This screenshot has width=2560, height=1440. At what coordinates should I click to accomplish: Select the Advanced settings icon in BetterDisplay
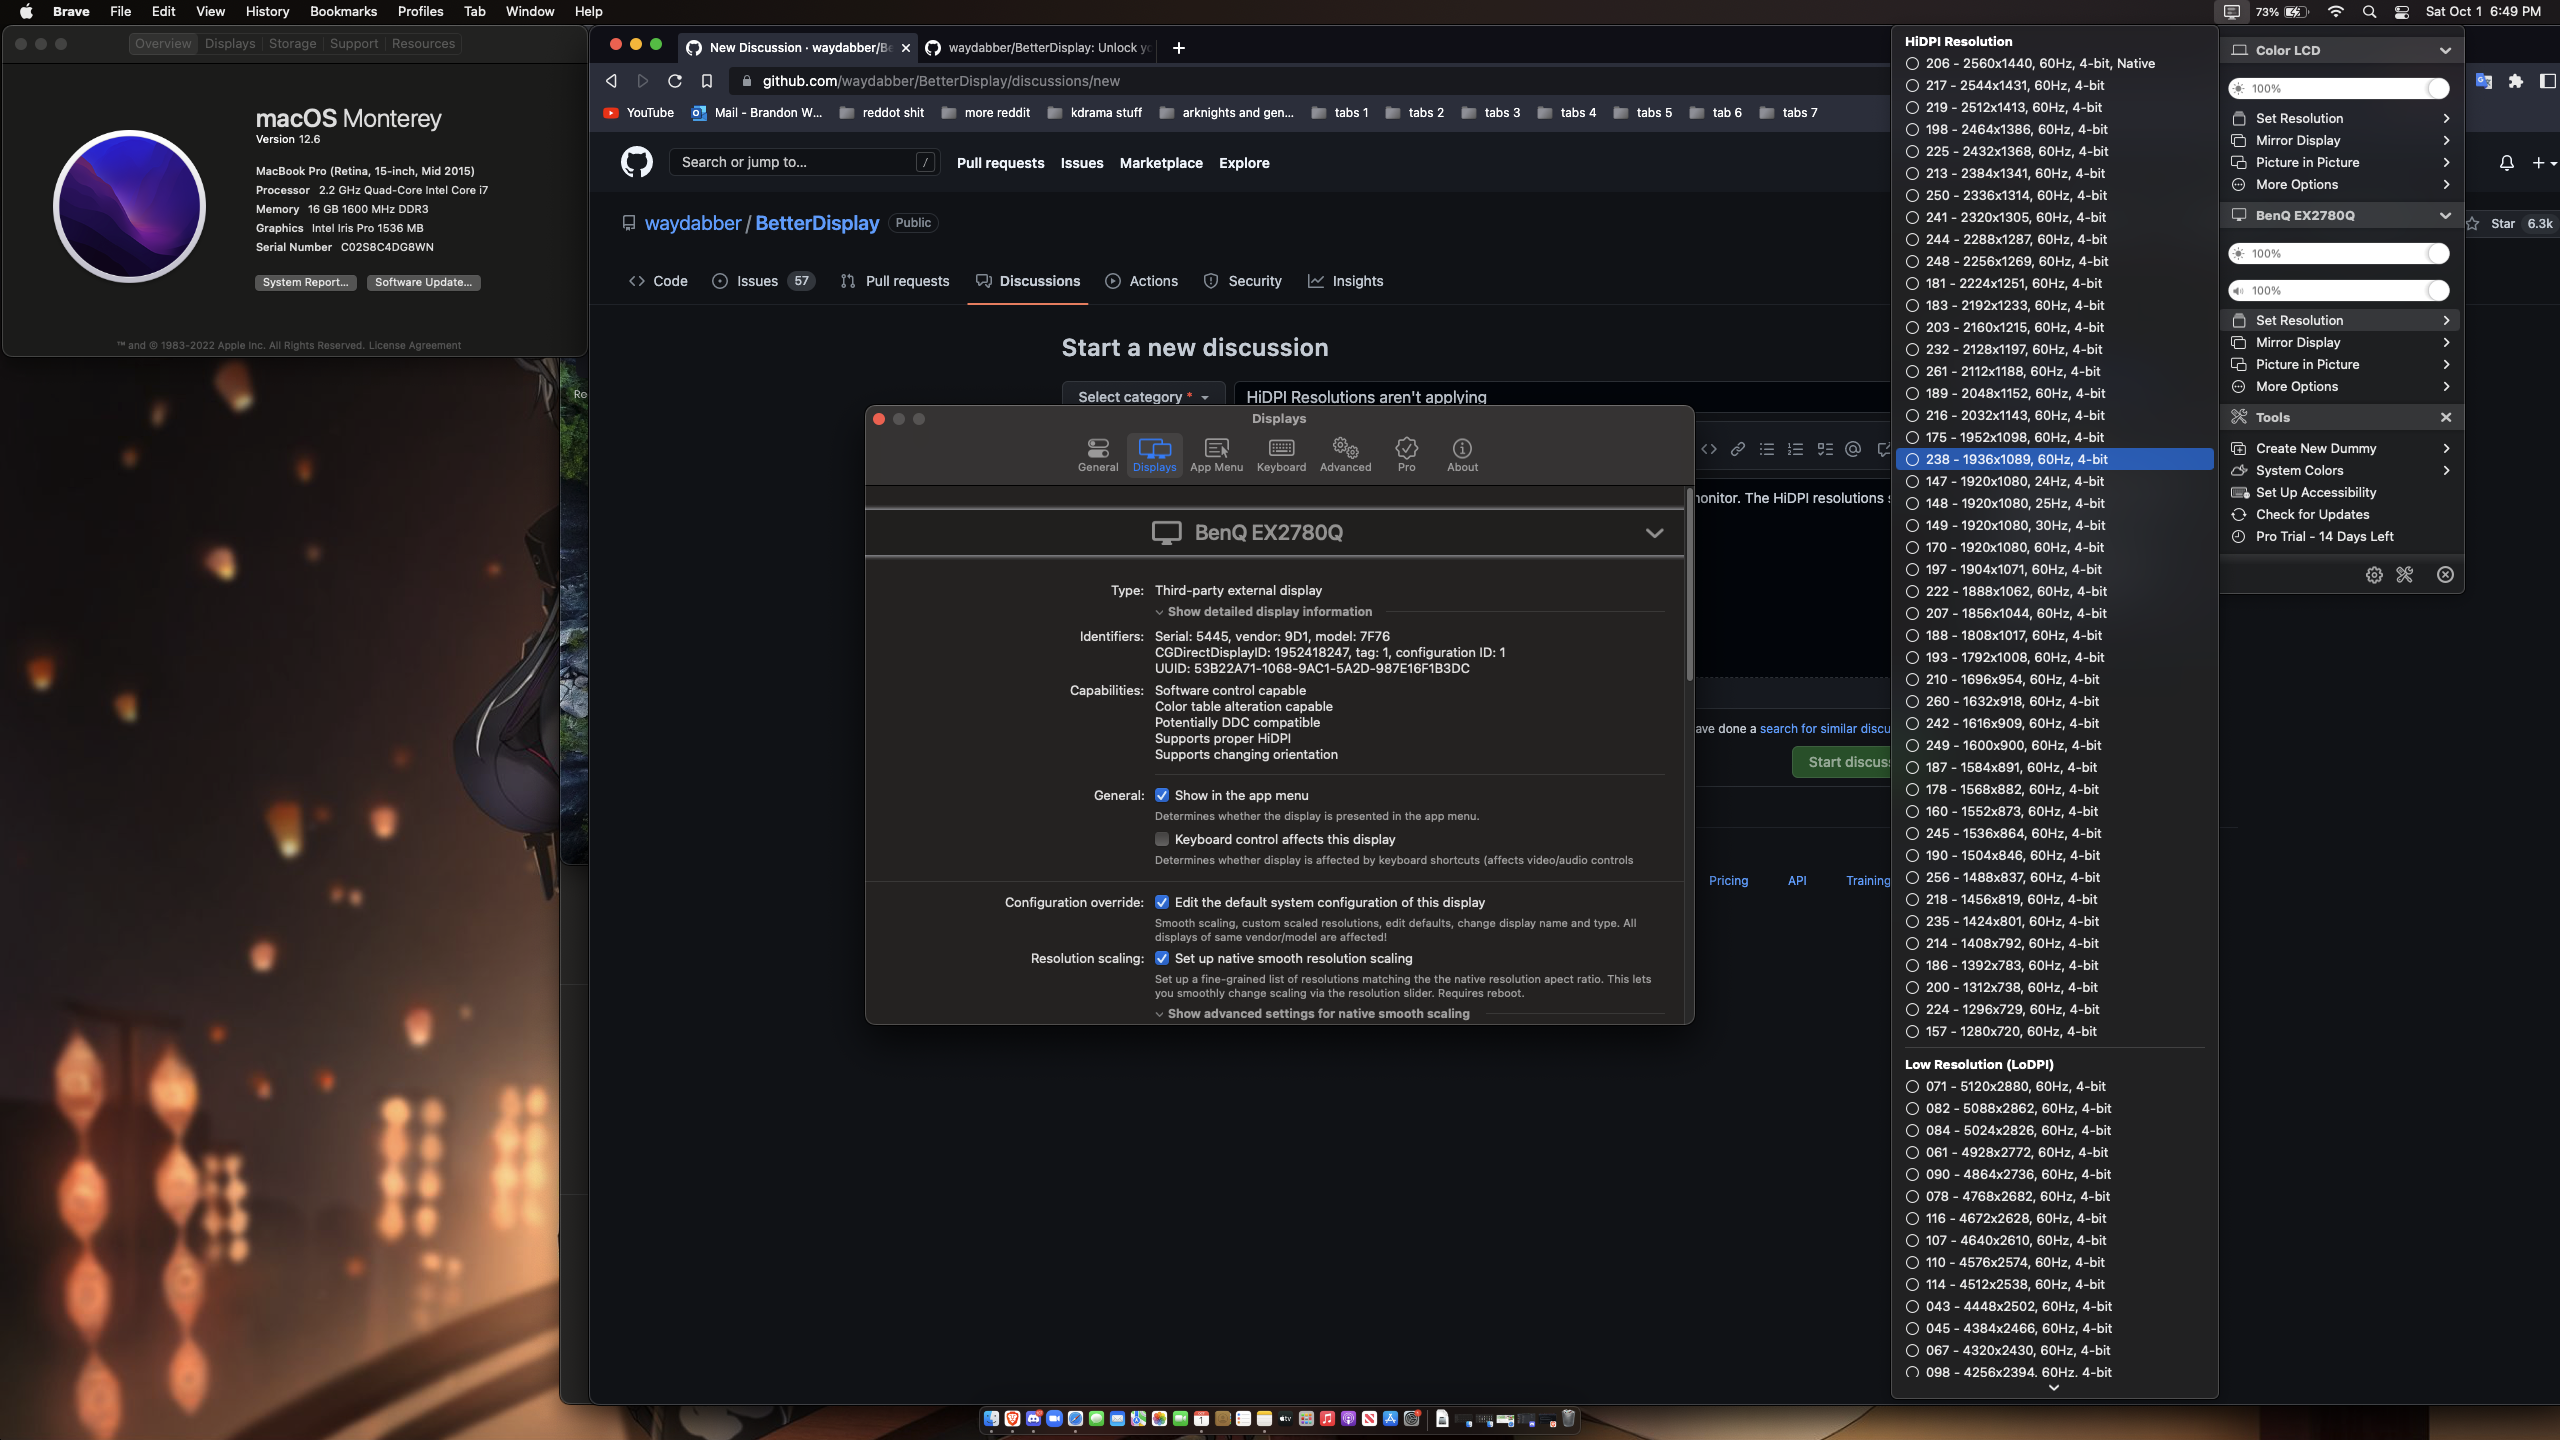tap(1345, 453)
